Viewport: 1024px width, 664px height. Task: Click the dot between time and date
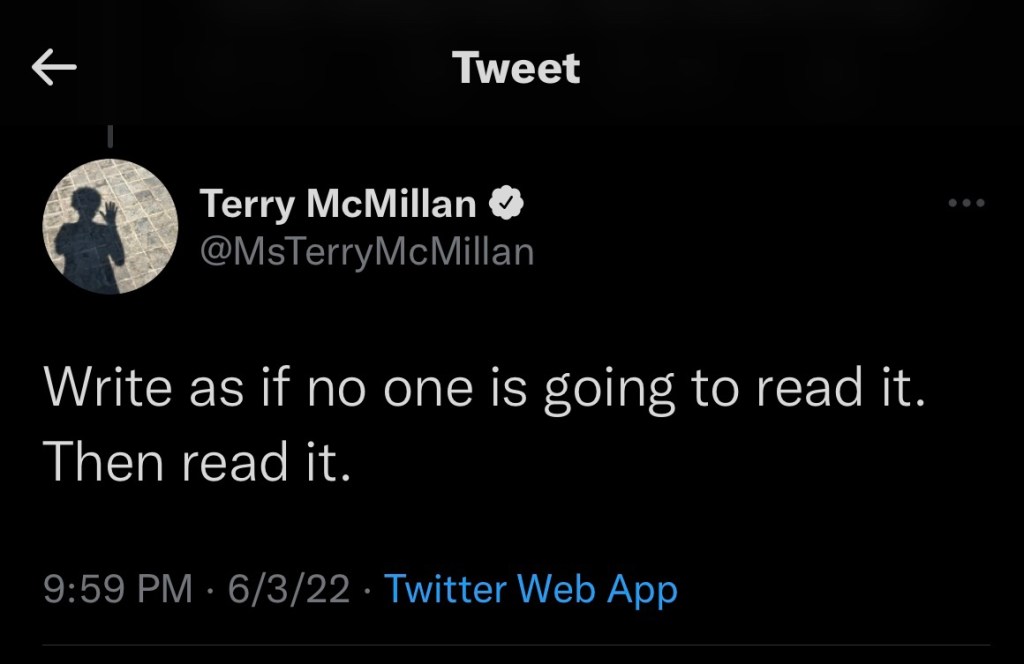tap(211, 589)
